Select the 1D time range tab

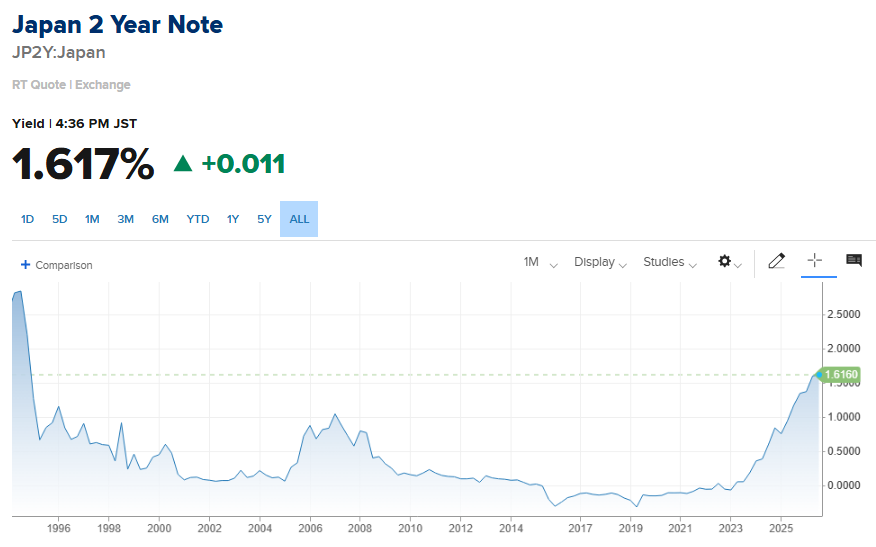click(27, 219)
